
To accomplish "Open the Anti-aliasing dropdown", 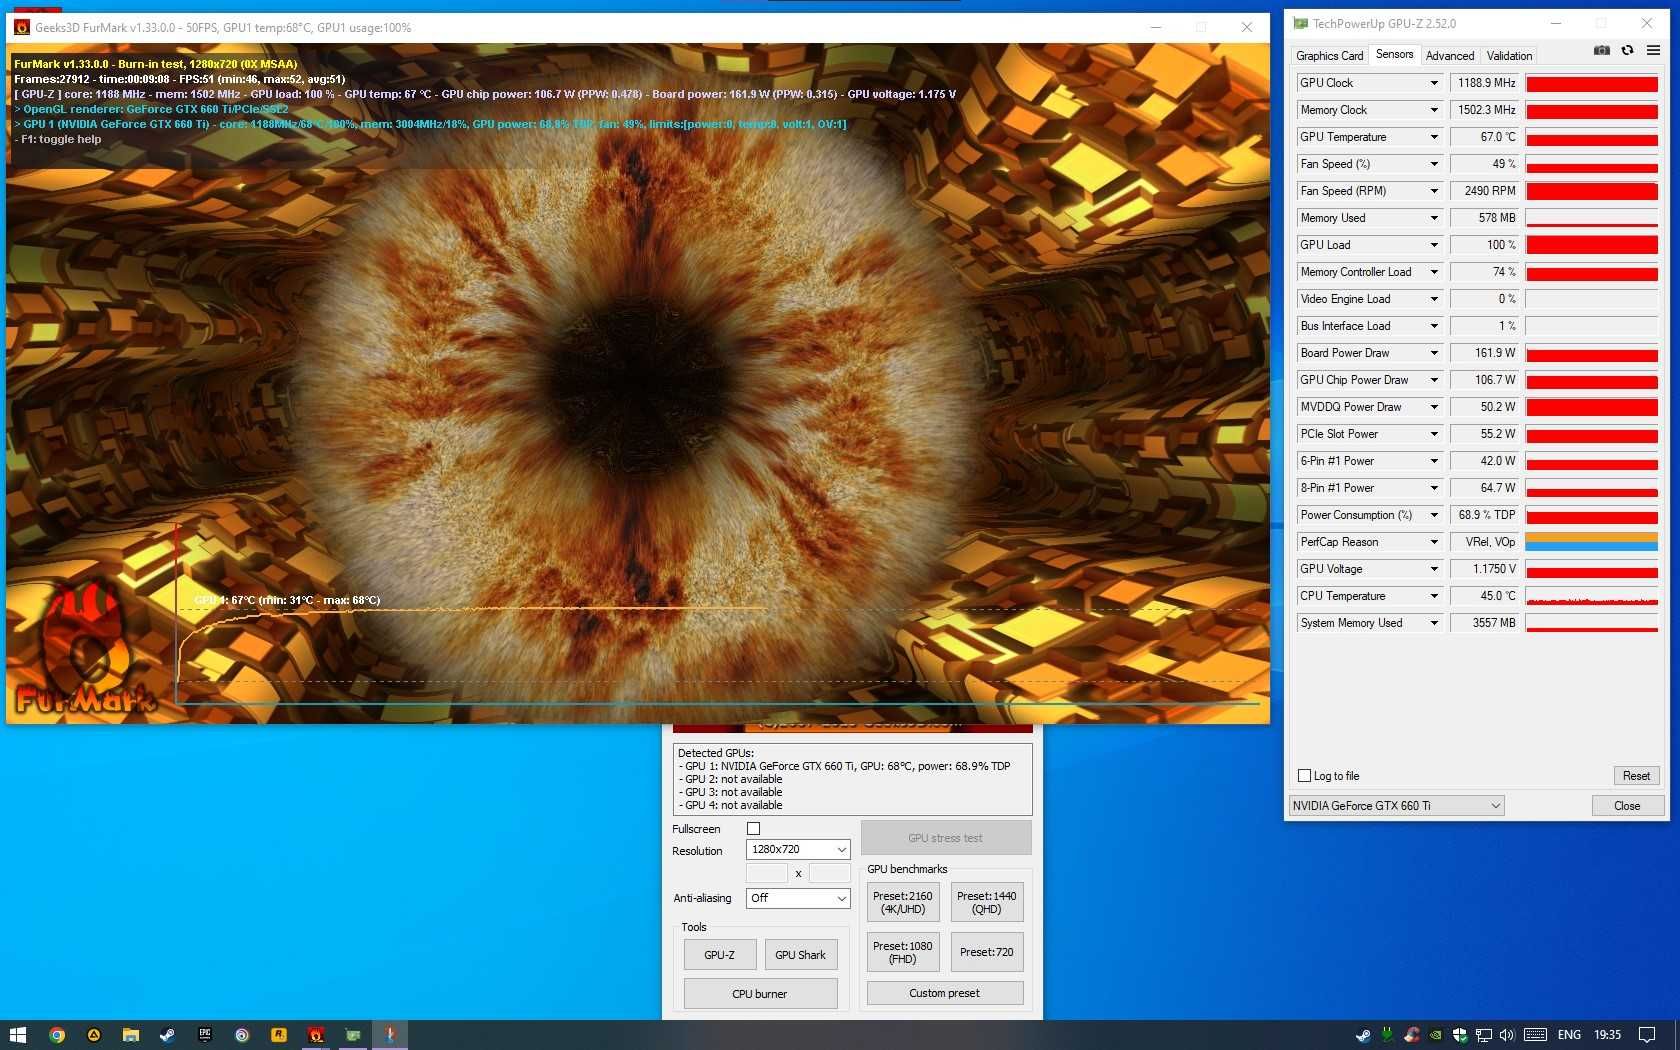I will (x=798, y=898).
